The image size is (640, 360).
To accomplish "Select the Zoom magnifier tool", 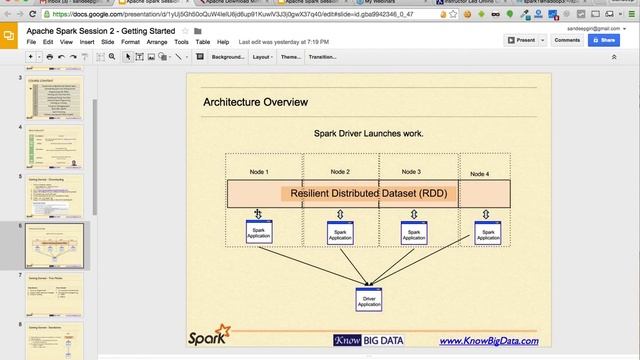I will [x=112, y=57].
